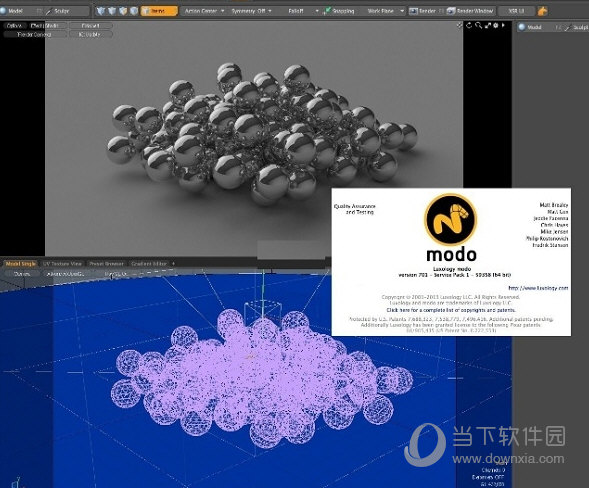Image resolution: width=589 pixels, height=488 pixels.
Task: Open the preview settings gear icon
Action: click(x=496, y=25)
